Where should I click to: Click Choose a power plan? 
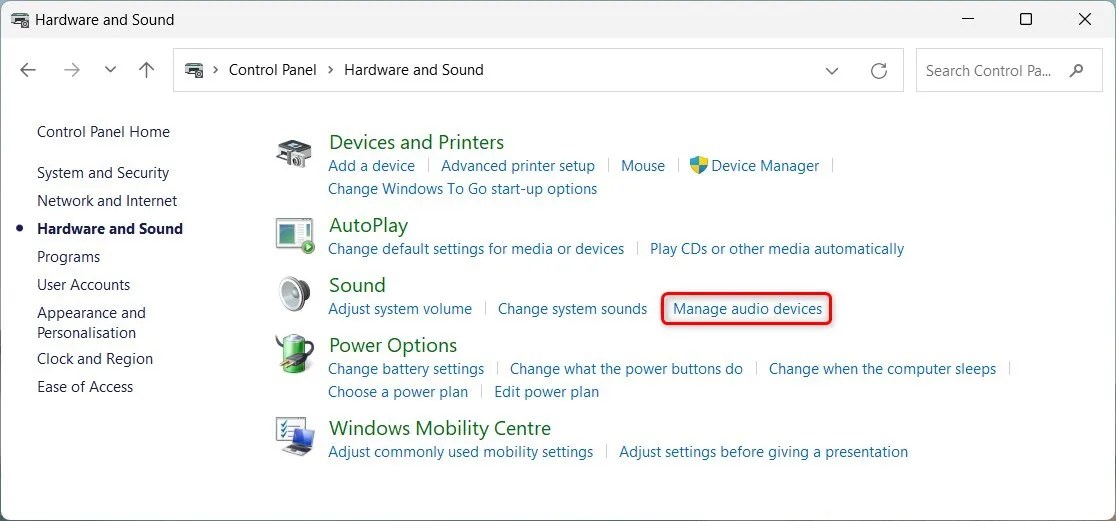(399, 391)
